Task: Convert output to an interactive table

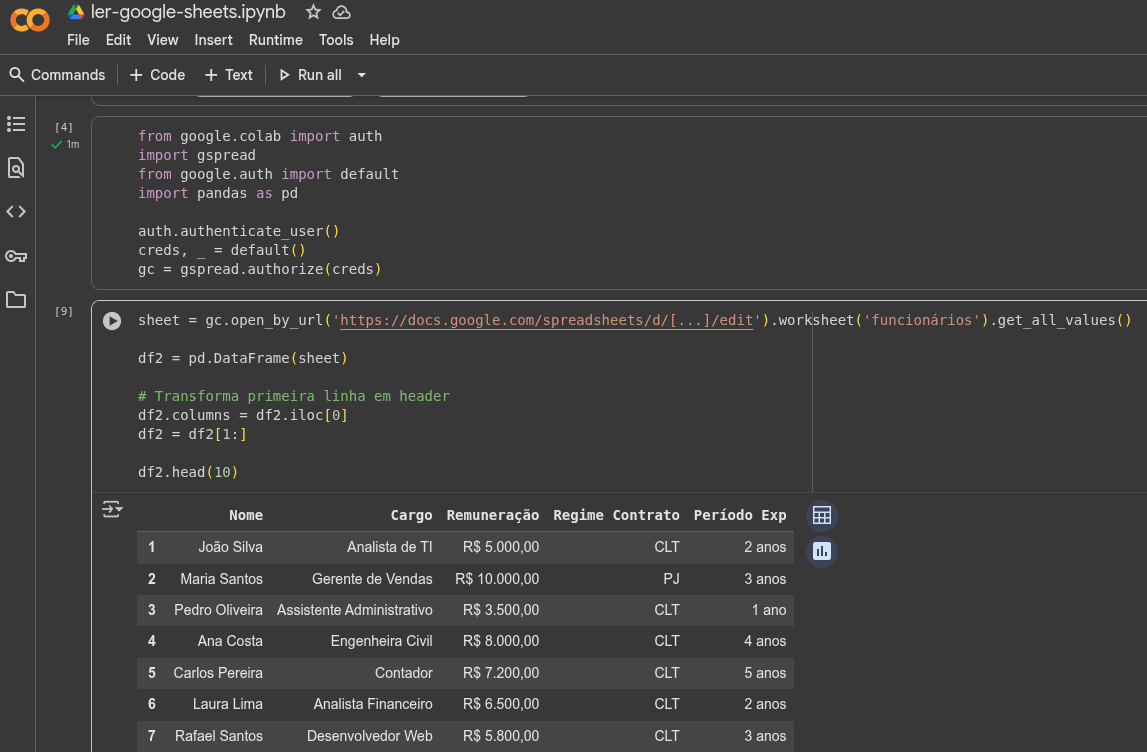Action: [x=821, y=515]
